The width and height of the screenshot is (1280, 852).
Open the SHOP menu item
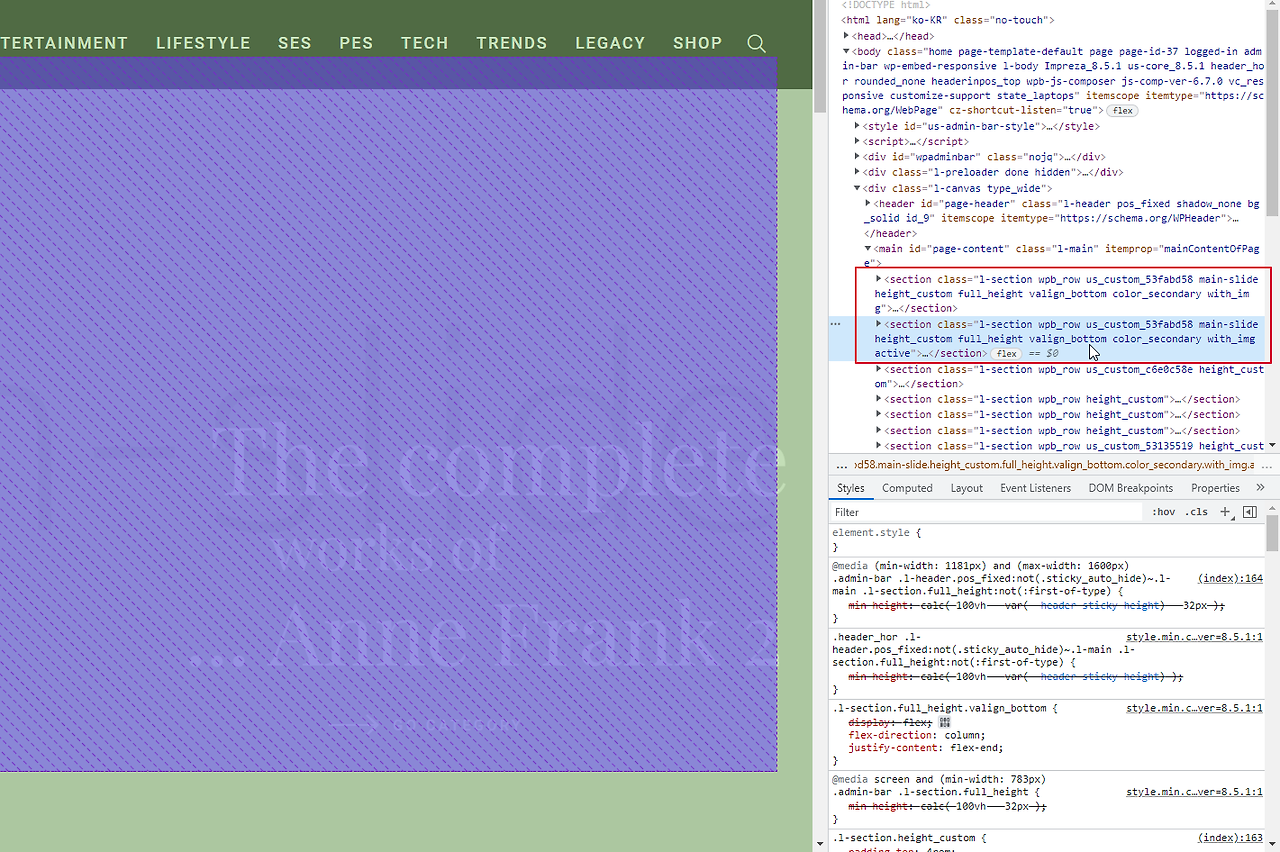tap(697, 43)
